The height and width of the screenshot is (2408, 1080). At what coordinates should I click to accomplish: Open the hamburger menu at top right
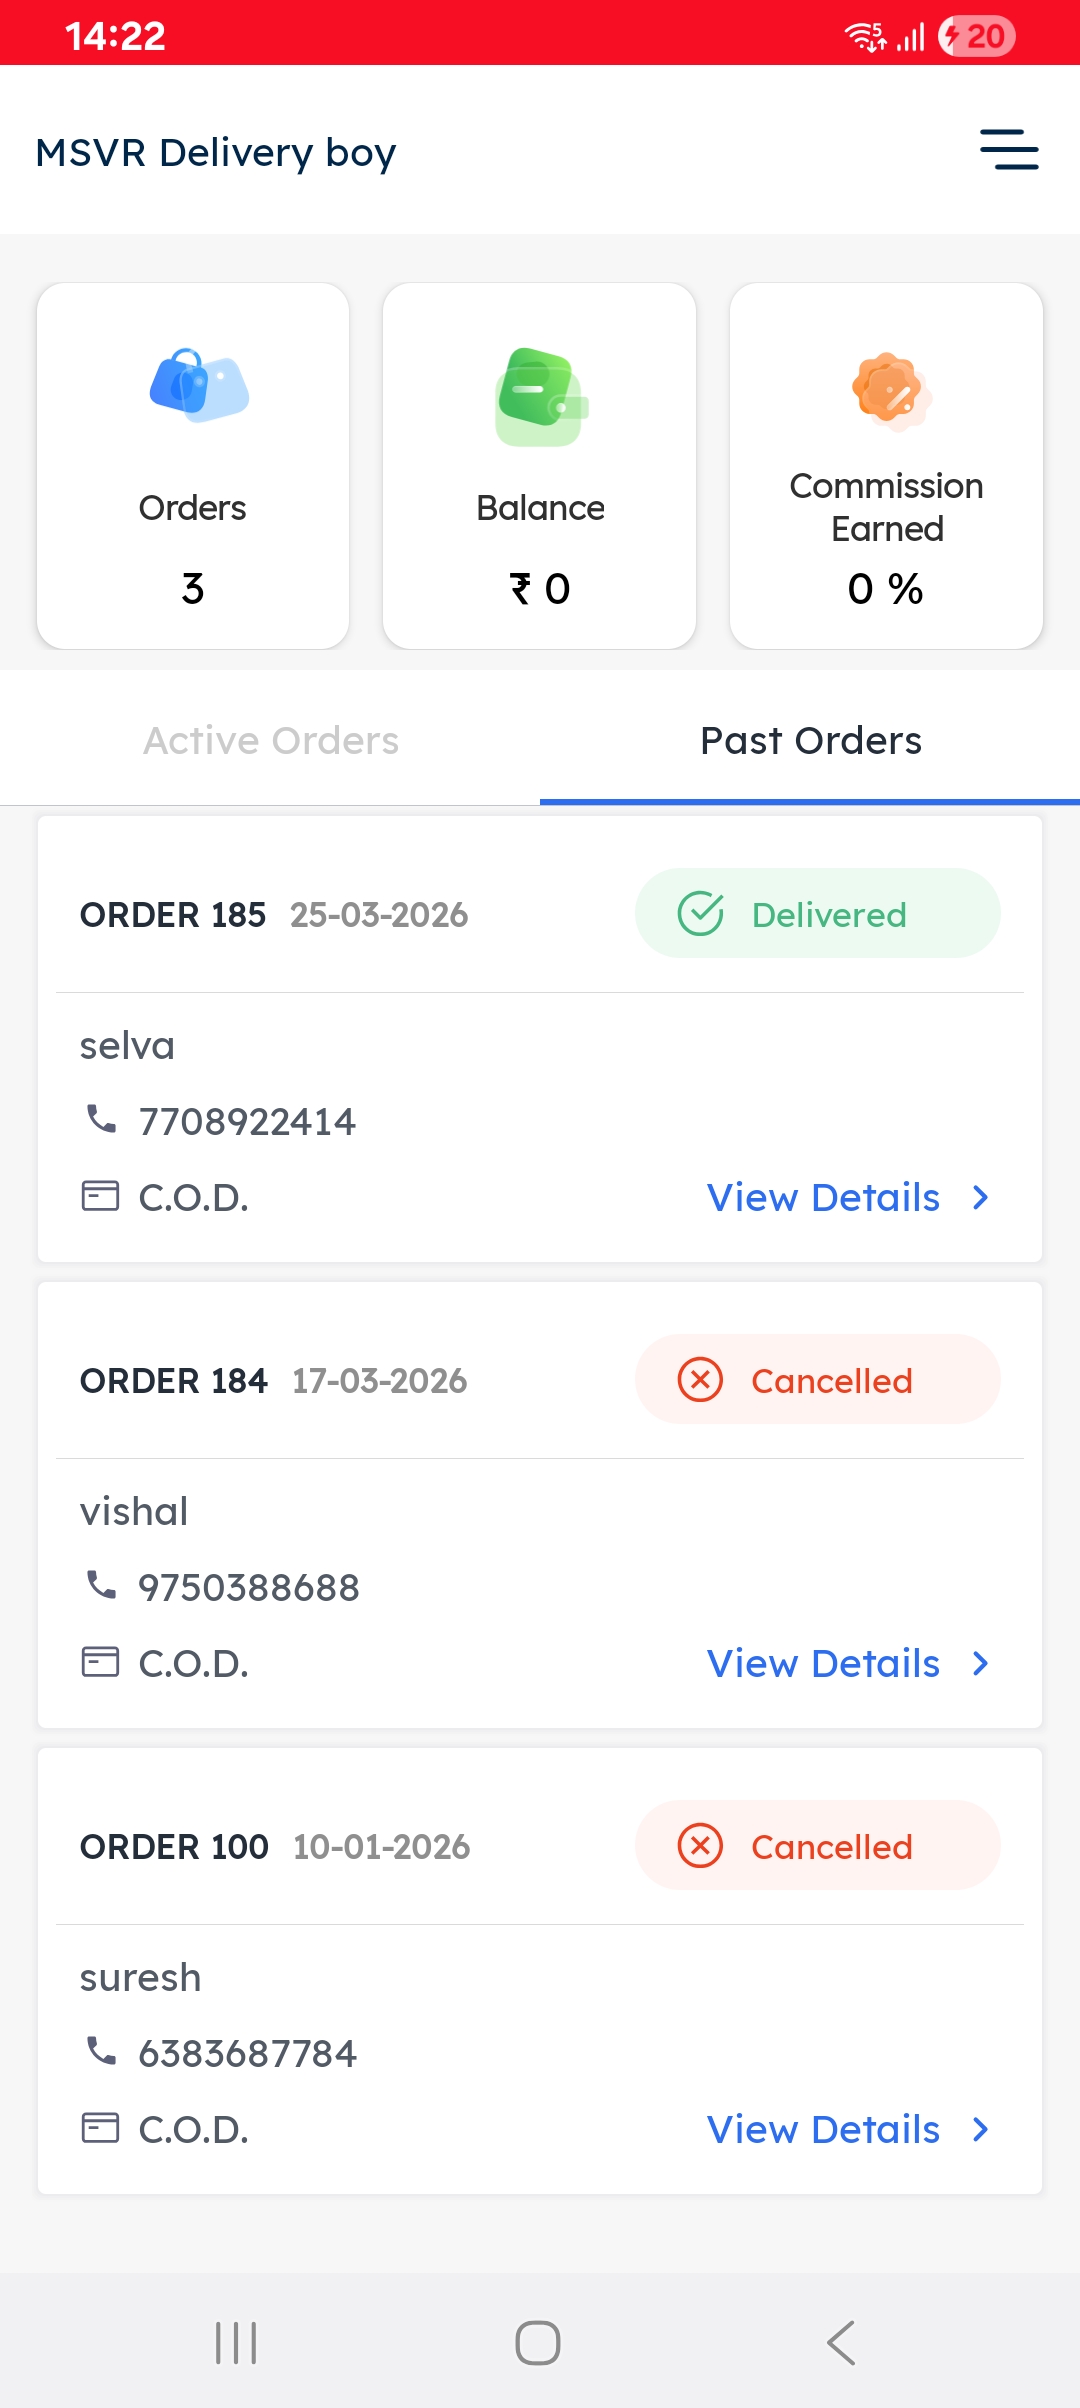(x=1008, y=150)
